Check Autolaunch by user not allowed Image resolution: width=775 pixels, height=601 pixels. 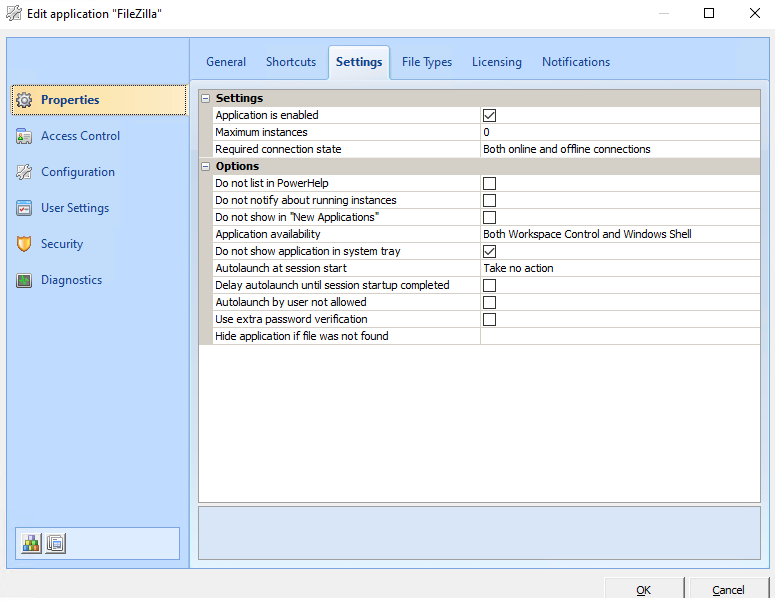(x=489, y=302)
